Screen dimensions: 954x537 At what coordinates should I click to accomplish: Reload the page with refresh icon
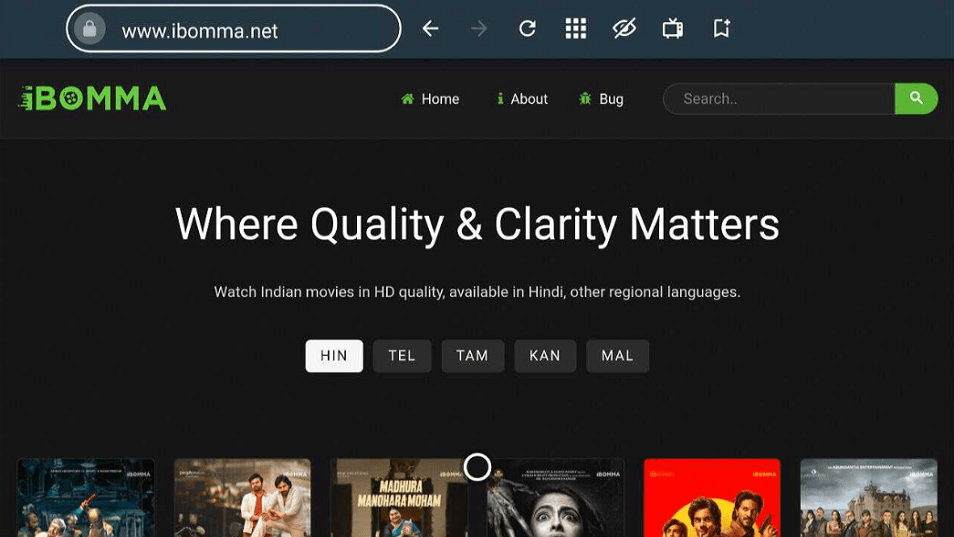tap(527, 29)
